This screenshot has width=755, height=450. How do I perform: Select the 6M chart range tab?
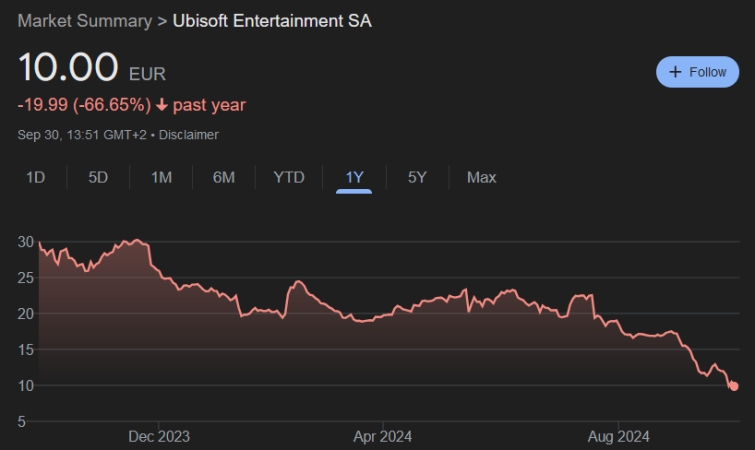click(224, 178)
